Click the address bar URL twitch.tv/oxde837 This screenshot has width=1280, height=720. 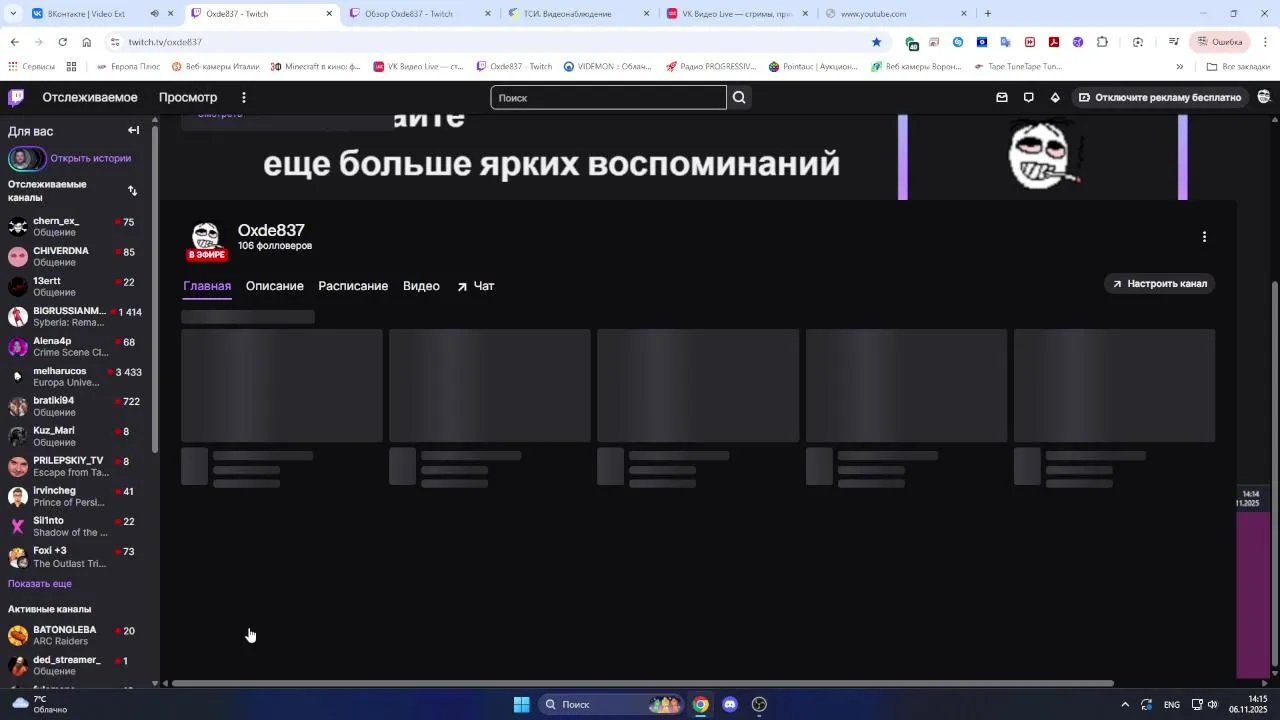tap(165, 42)
